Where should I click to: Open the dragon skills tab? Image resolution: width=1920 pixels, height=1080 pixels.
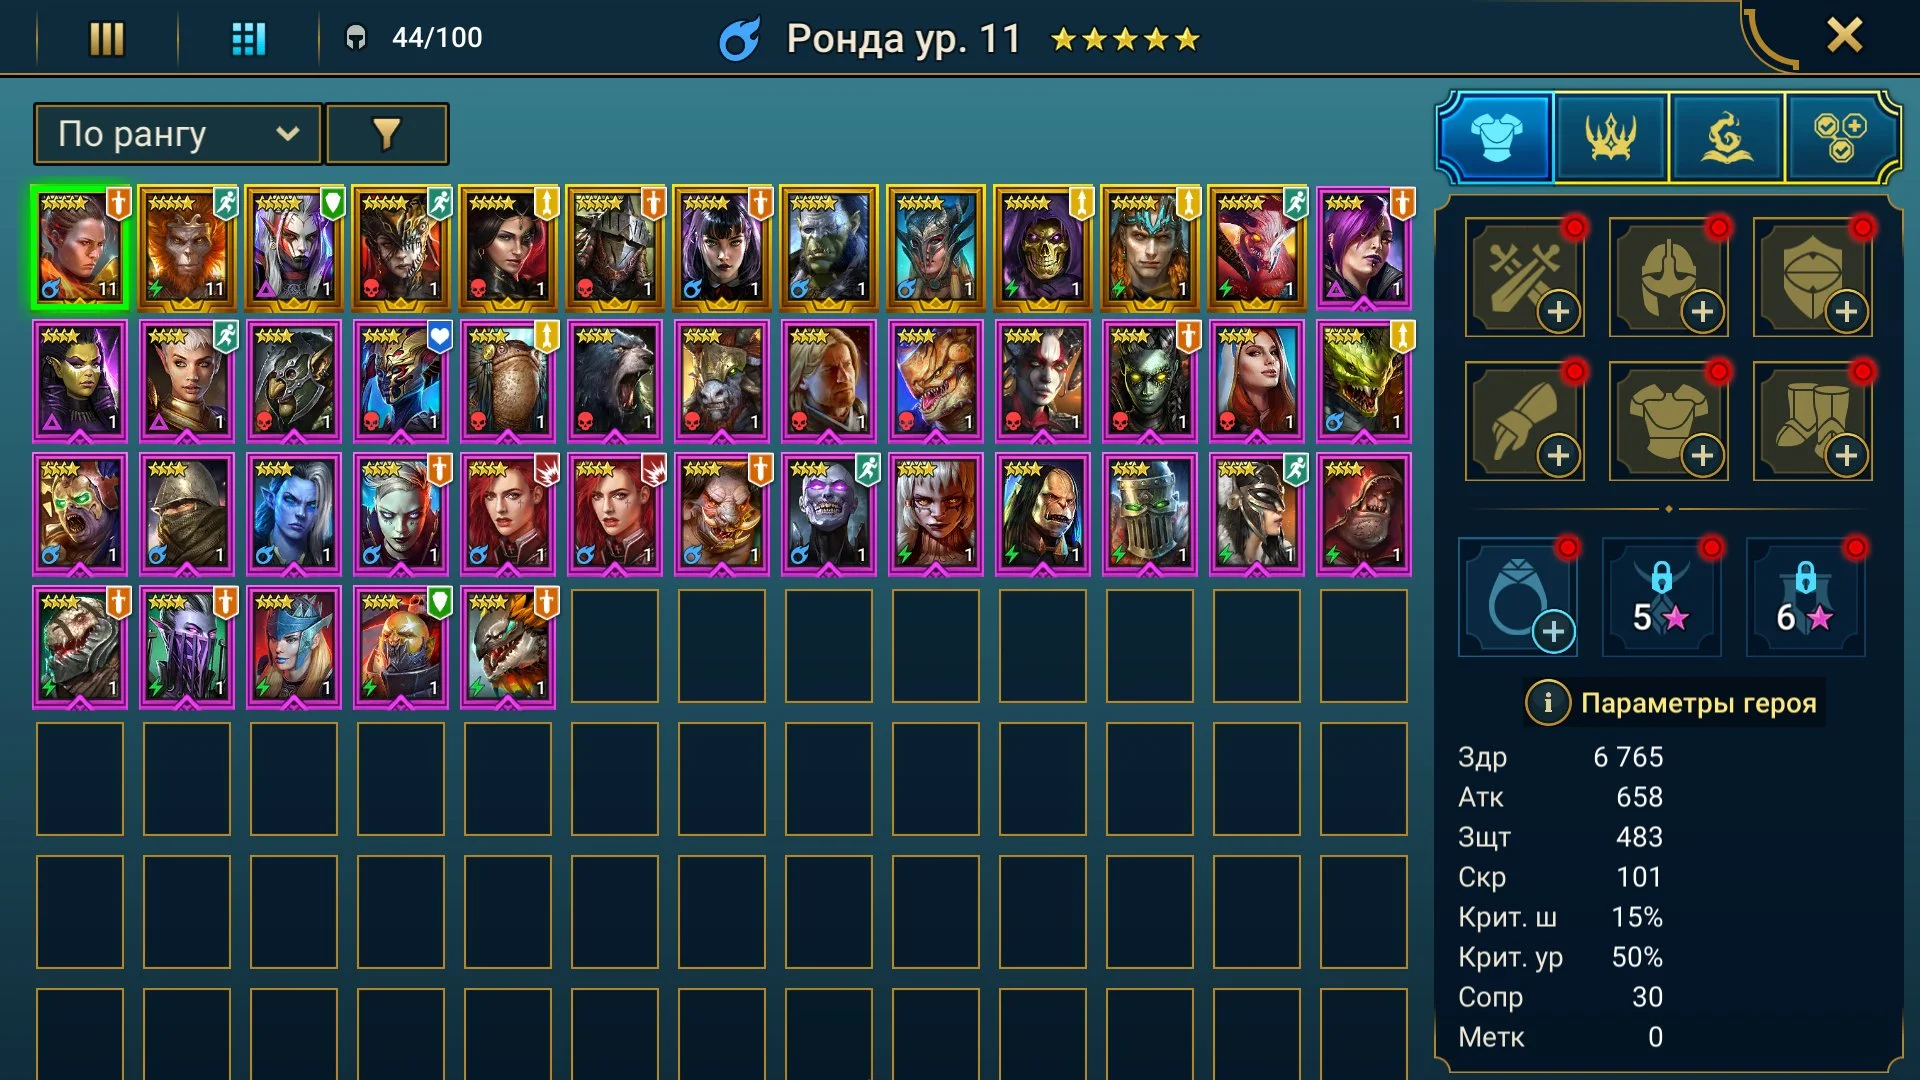(x=1727, y=137)
